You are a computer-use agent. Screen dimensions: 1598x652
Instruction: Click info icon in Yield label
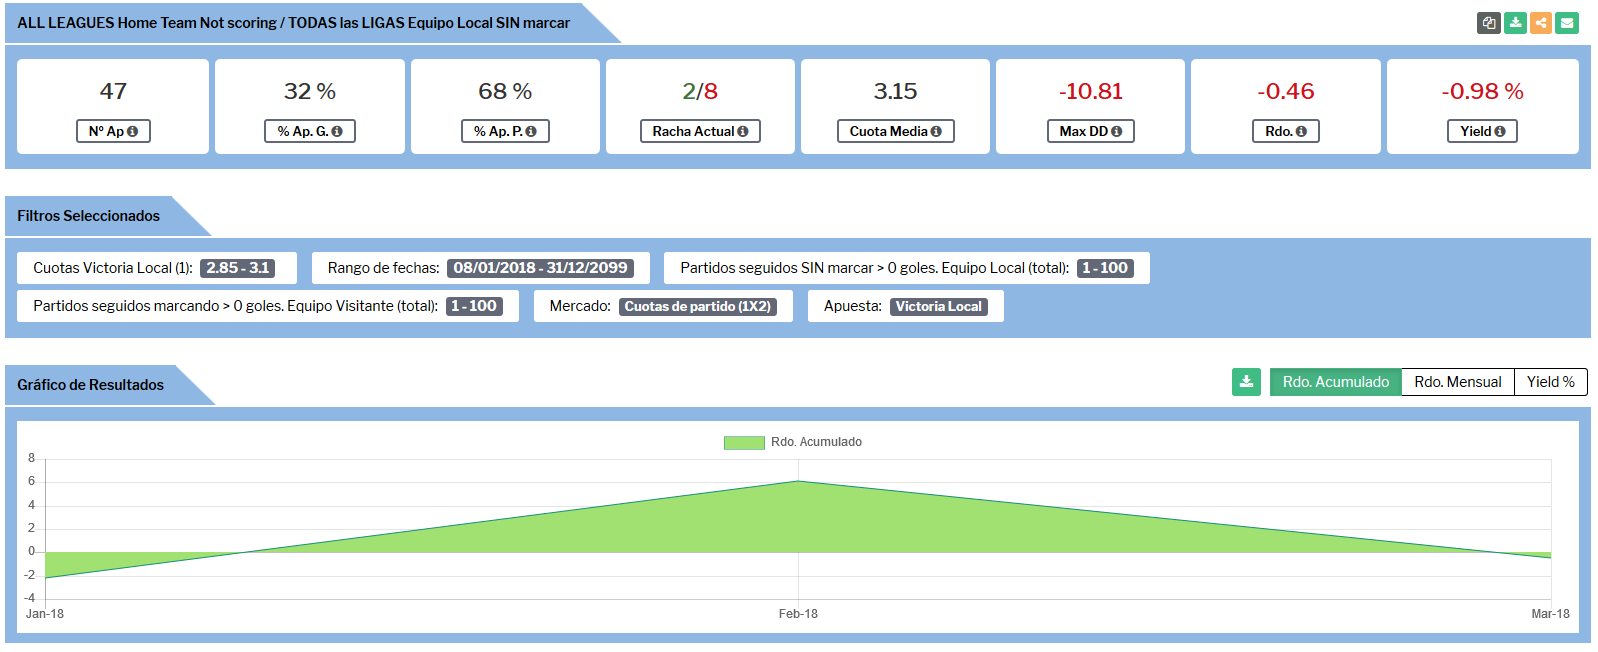(x=1500, y=131)
